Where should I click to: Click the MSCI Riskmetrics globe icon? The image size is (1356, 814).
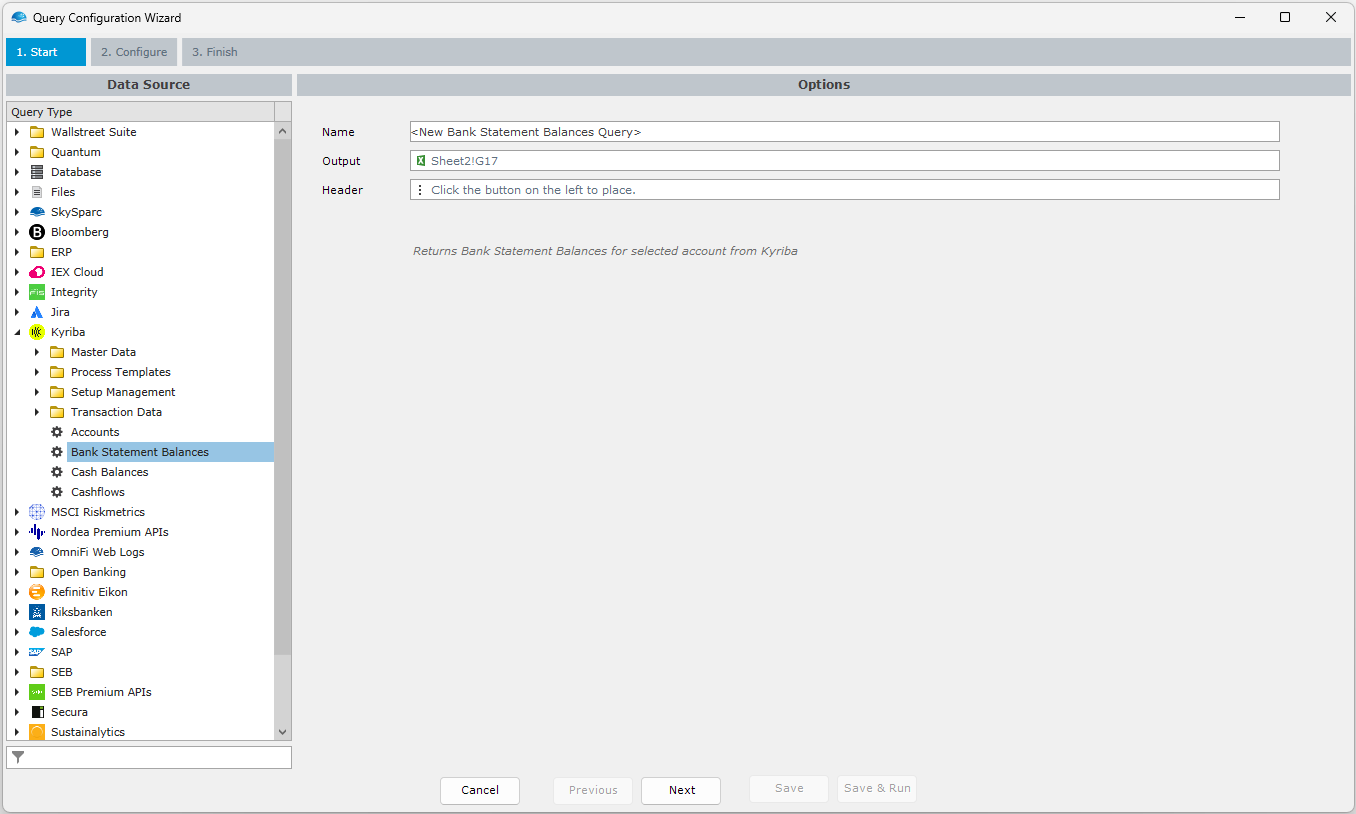pos(37,512)
